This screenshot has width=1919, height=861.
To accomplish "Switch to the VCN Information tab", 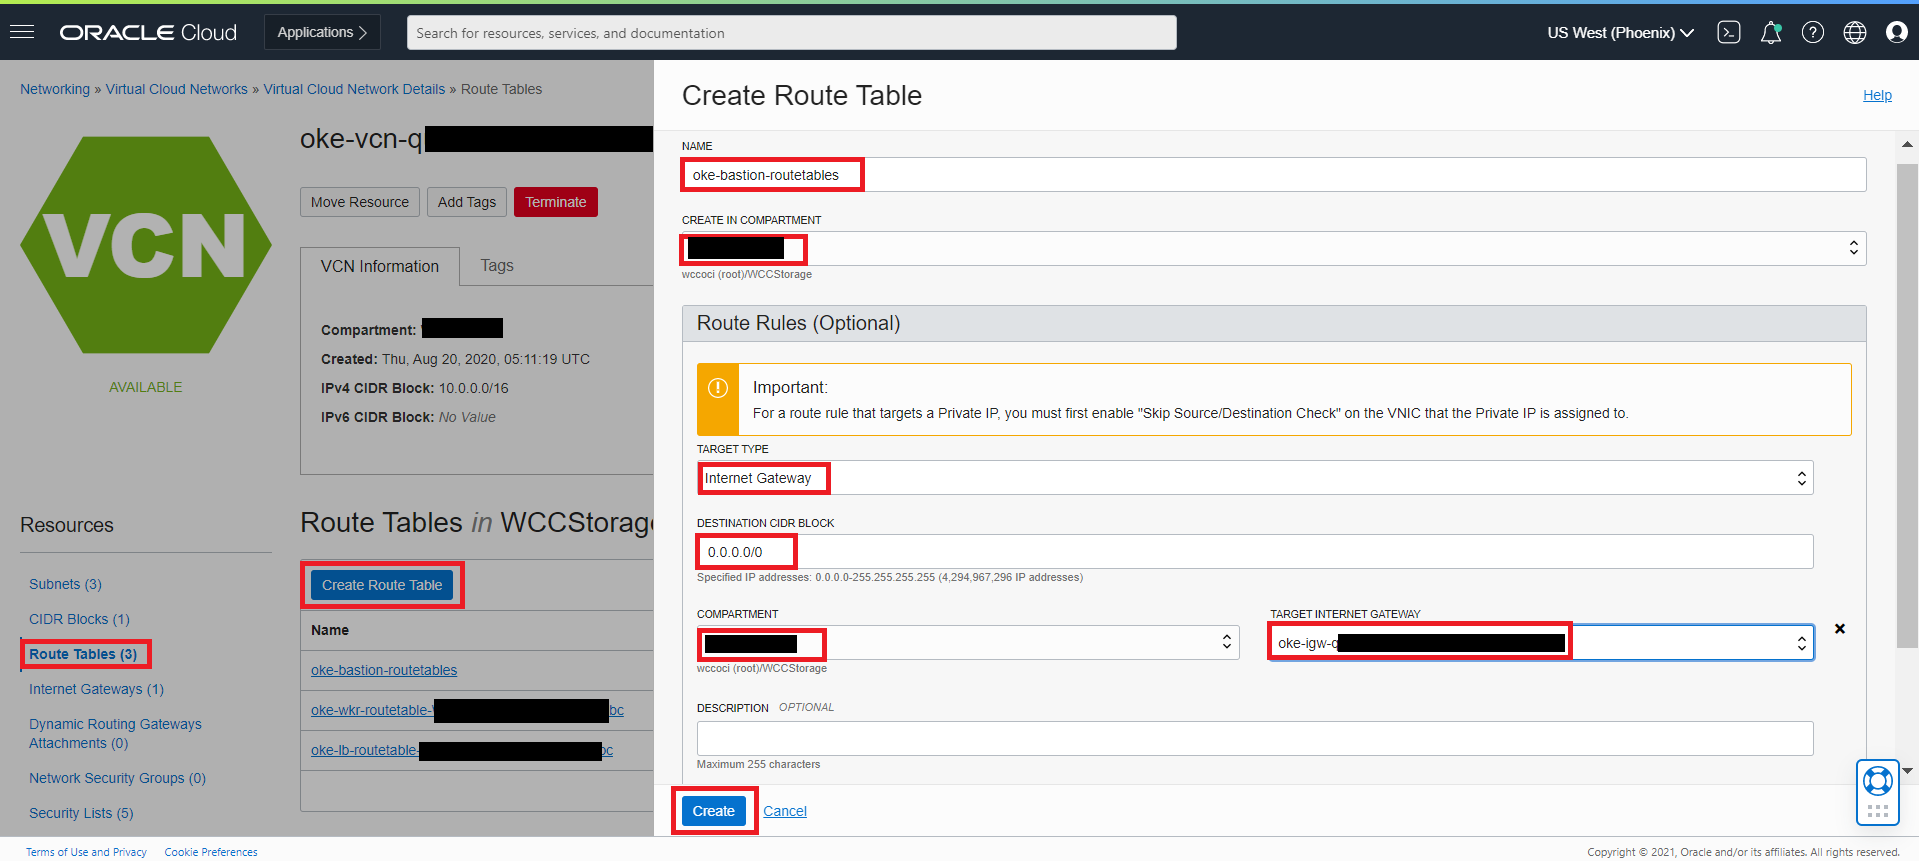I will pyautogui.click(x=380, y=266).
